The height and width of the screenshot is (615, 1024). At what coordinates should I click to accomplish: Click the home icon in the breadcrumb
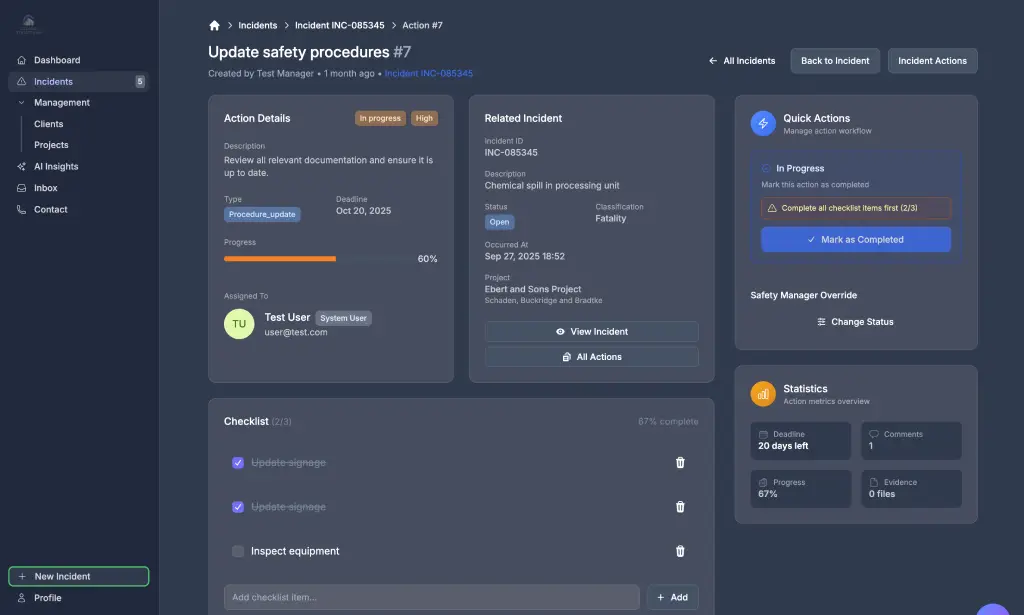[213, 24]
